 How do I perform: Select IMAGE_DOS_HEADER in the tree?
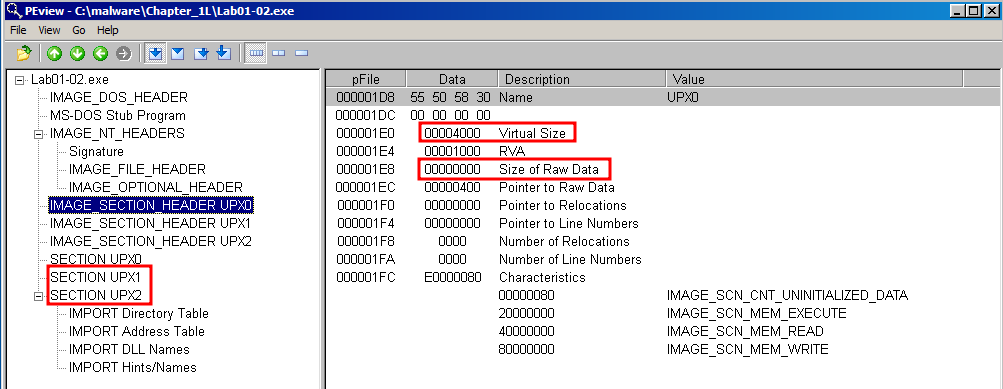119,97
